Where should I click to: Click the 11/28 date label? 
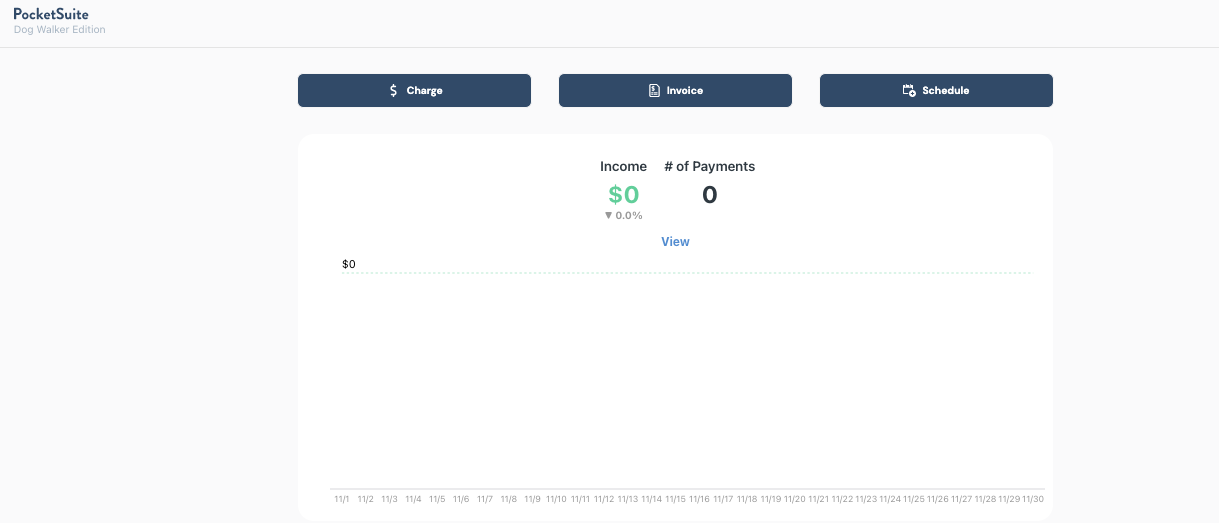pyautogui.click(x=985, y=499)
